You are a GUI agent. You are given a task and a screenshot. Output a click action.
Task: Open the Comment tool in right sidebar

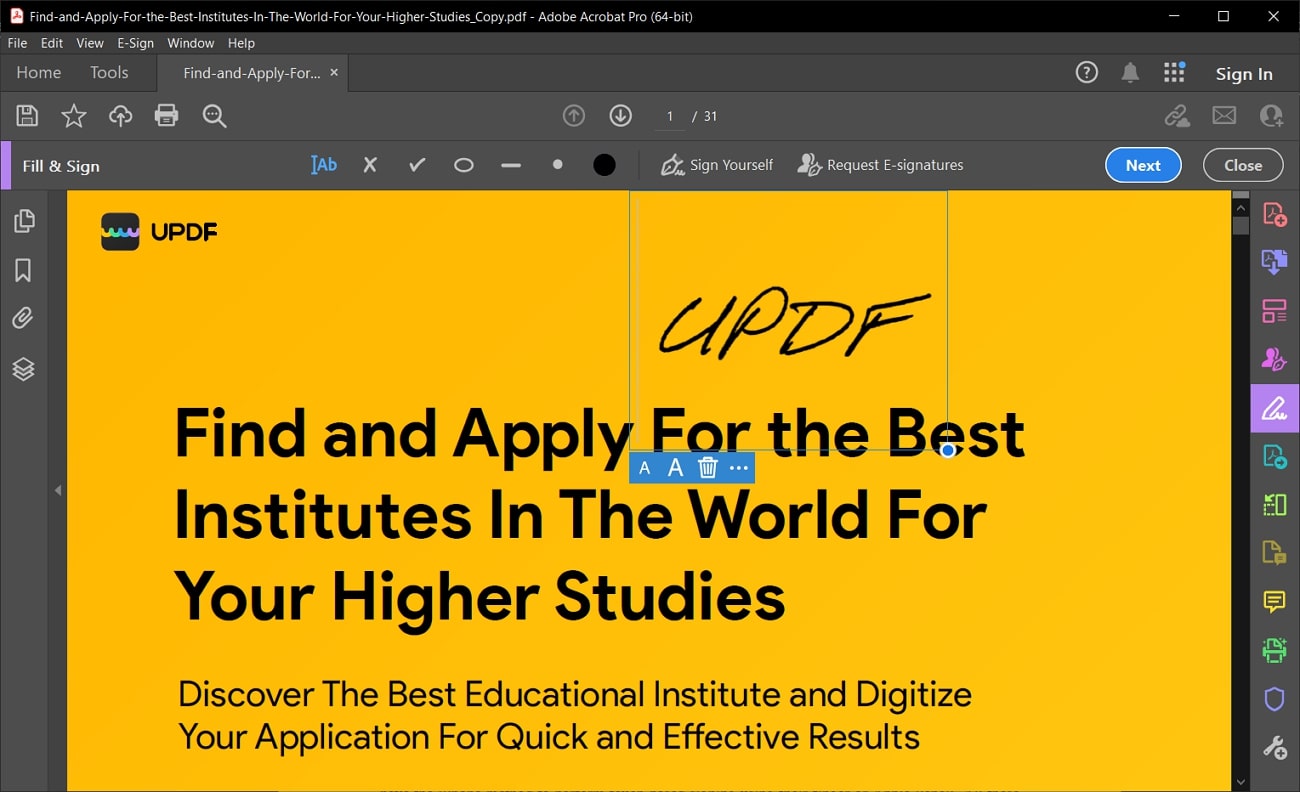(x=1274, y=602)
